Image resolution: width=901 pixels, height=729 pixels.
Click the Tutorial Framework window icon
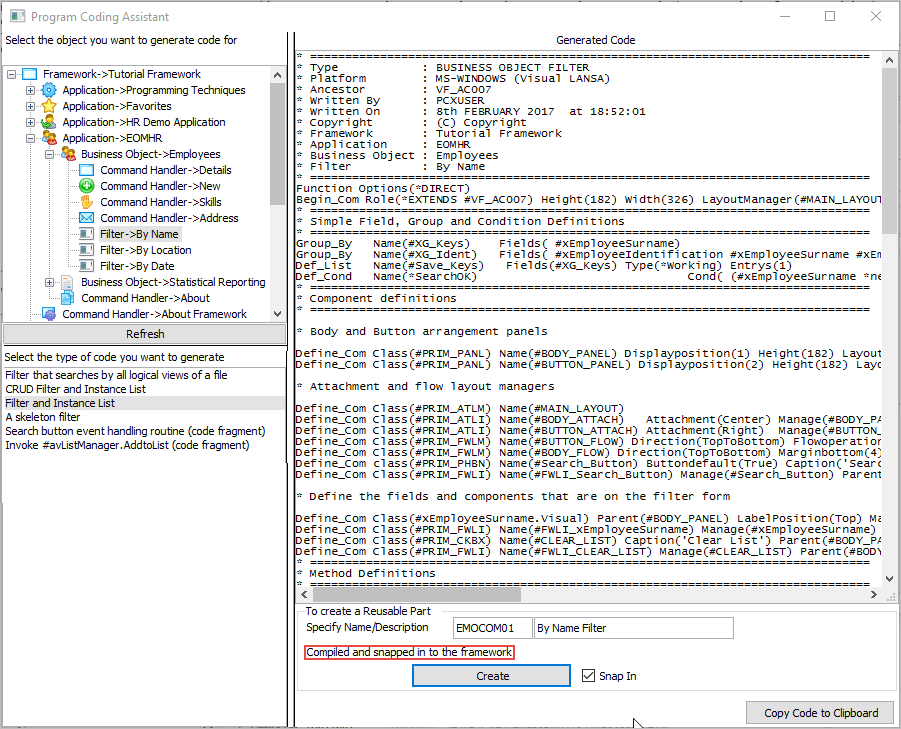(x=30, y=74)
